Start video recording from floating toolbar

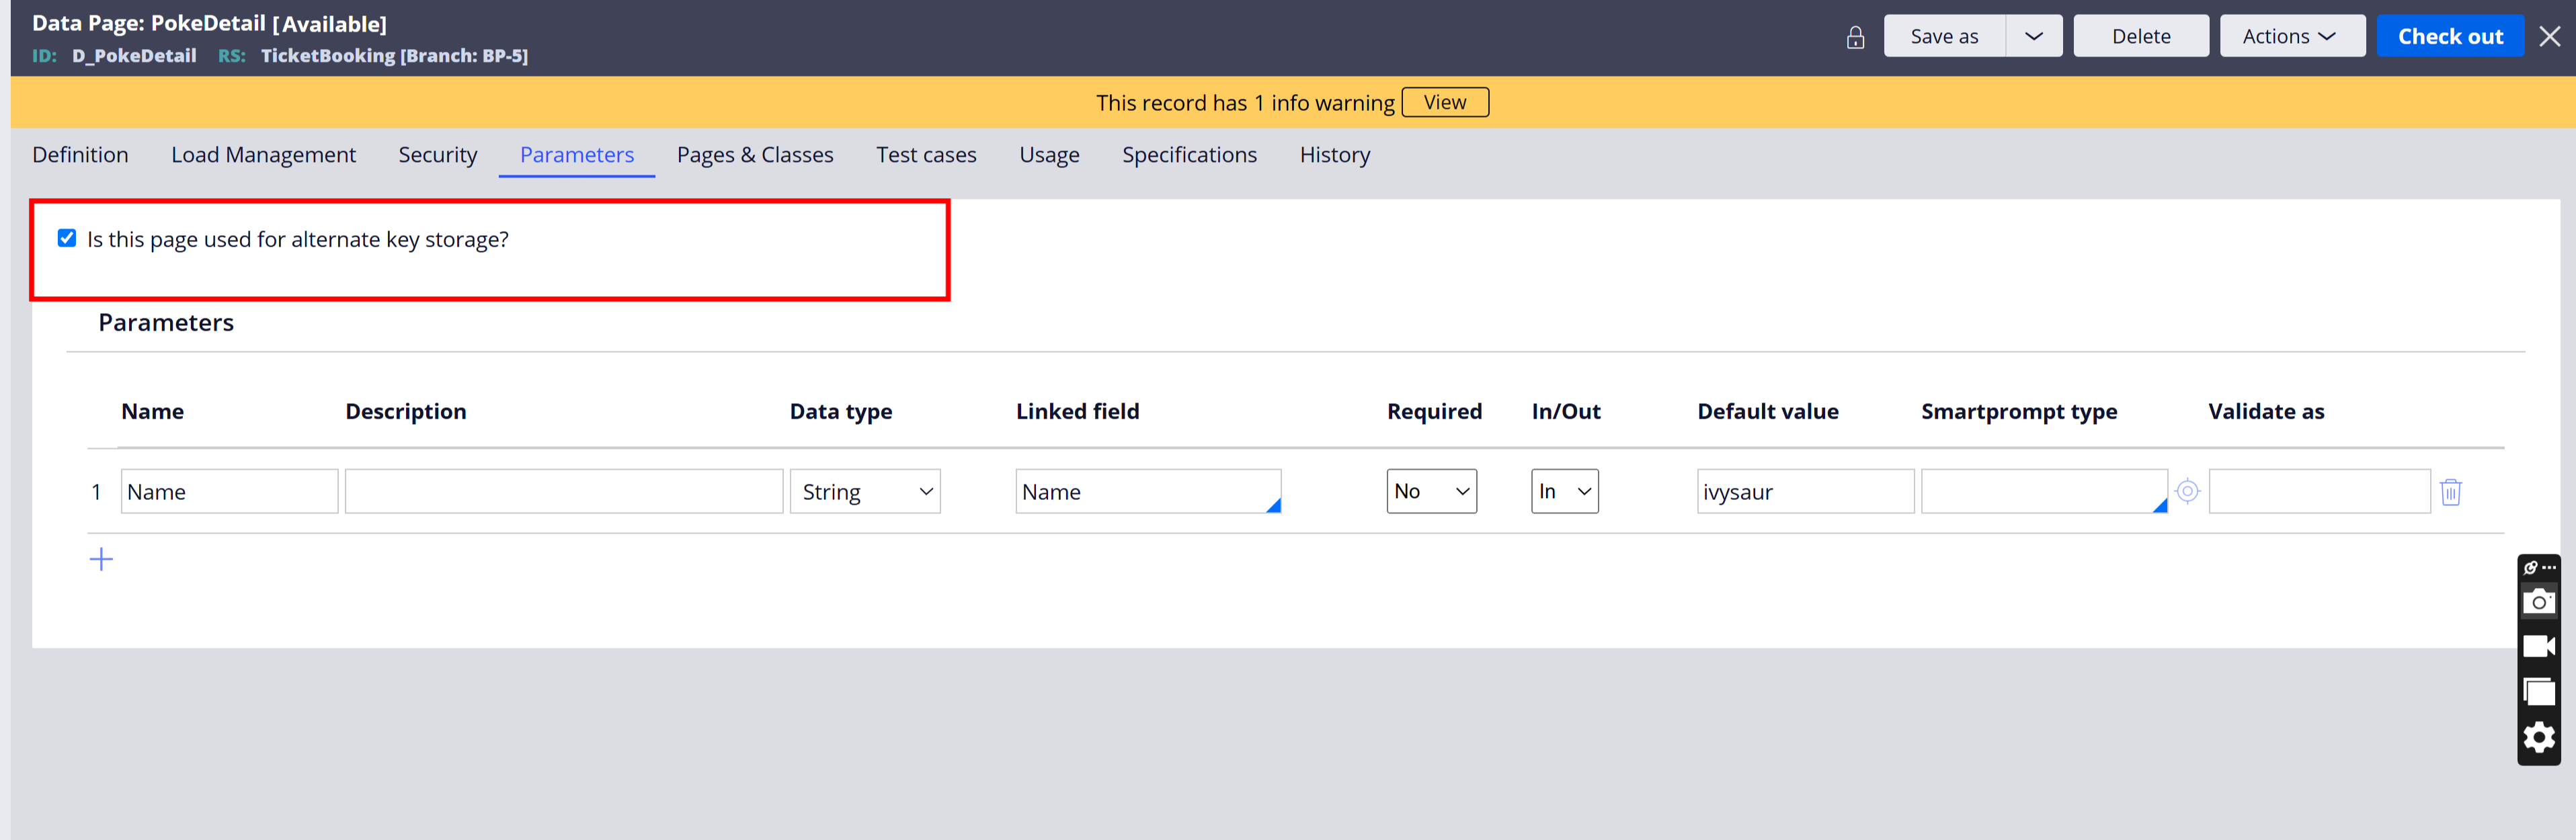[2538, 646]
